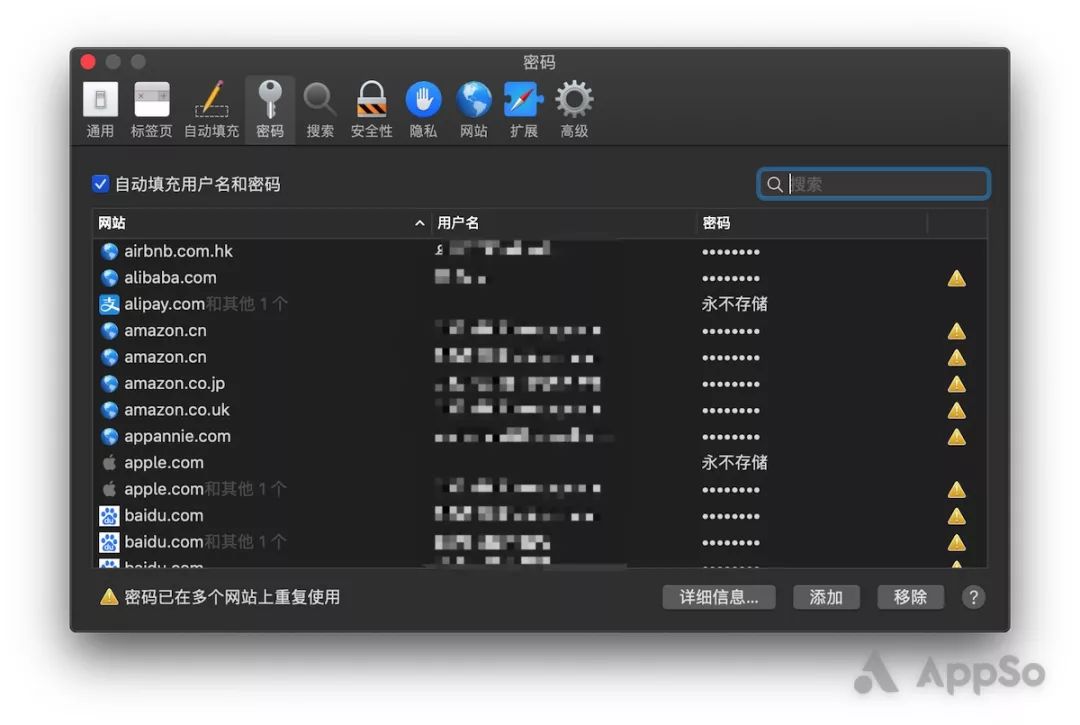The image size is (1080, 725).
Task: Open the 安全性 (Security) padlock pane
Action: coord(371,110)
